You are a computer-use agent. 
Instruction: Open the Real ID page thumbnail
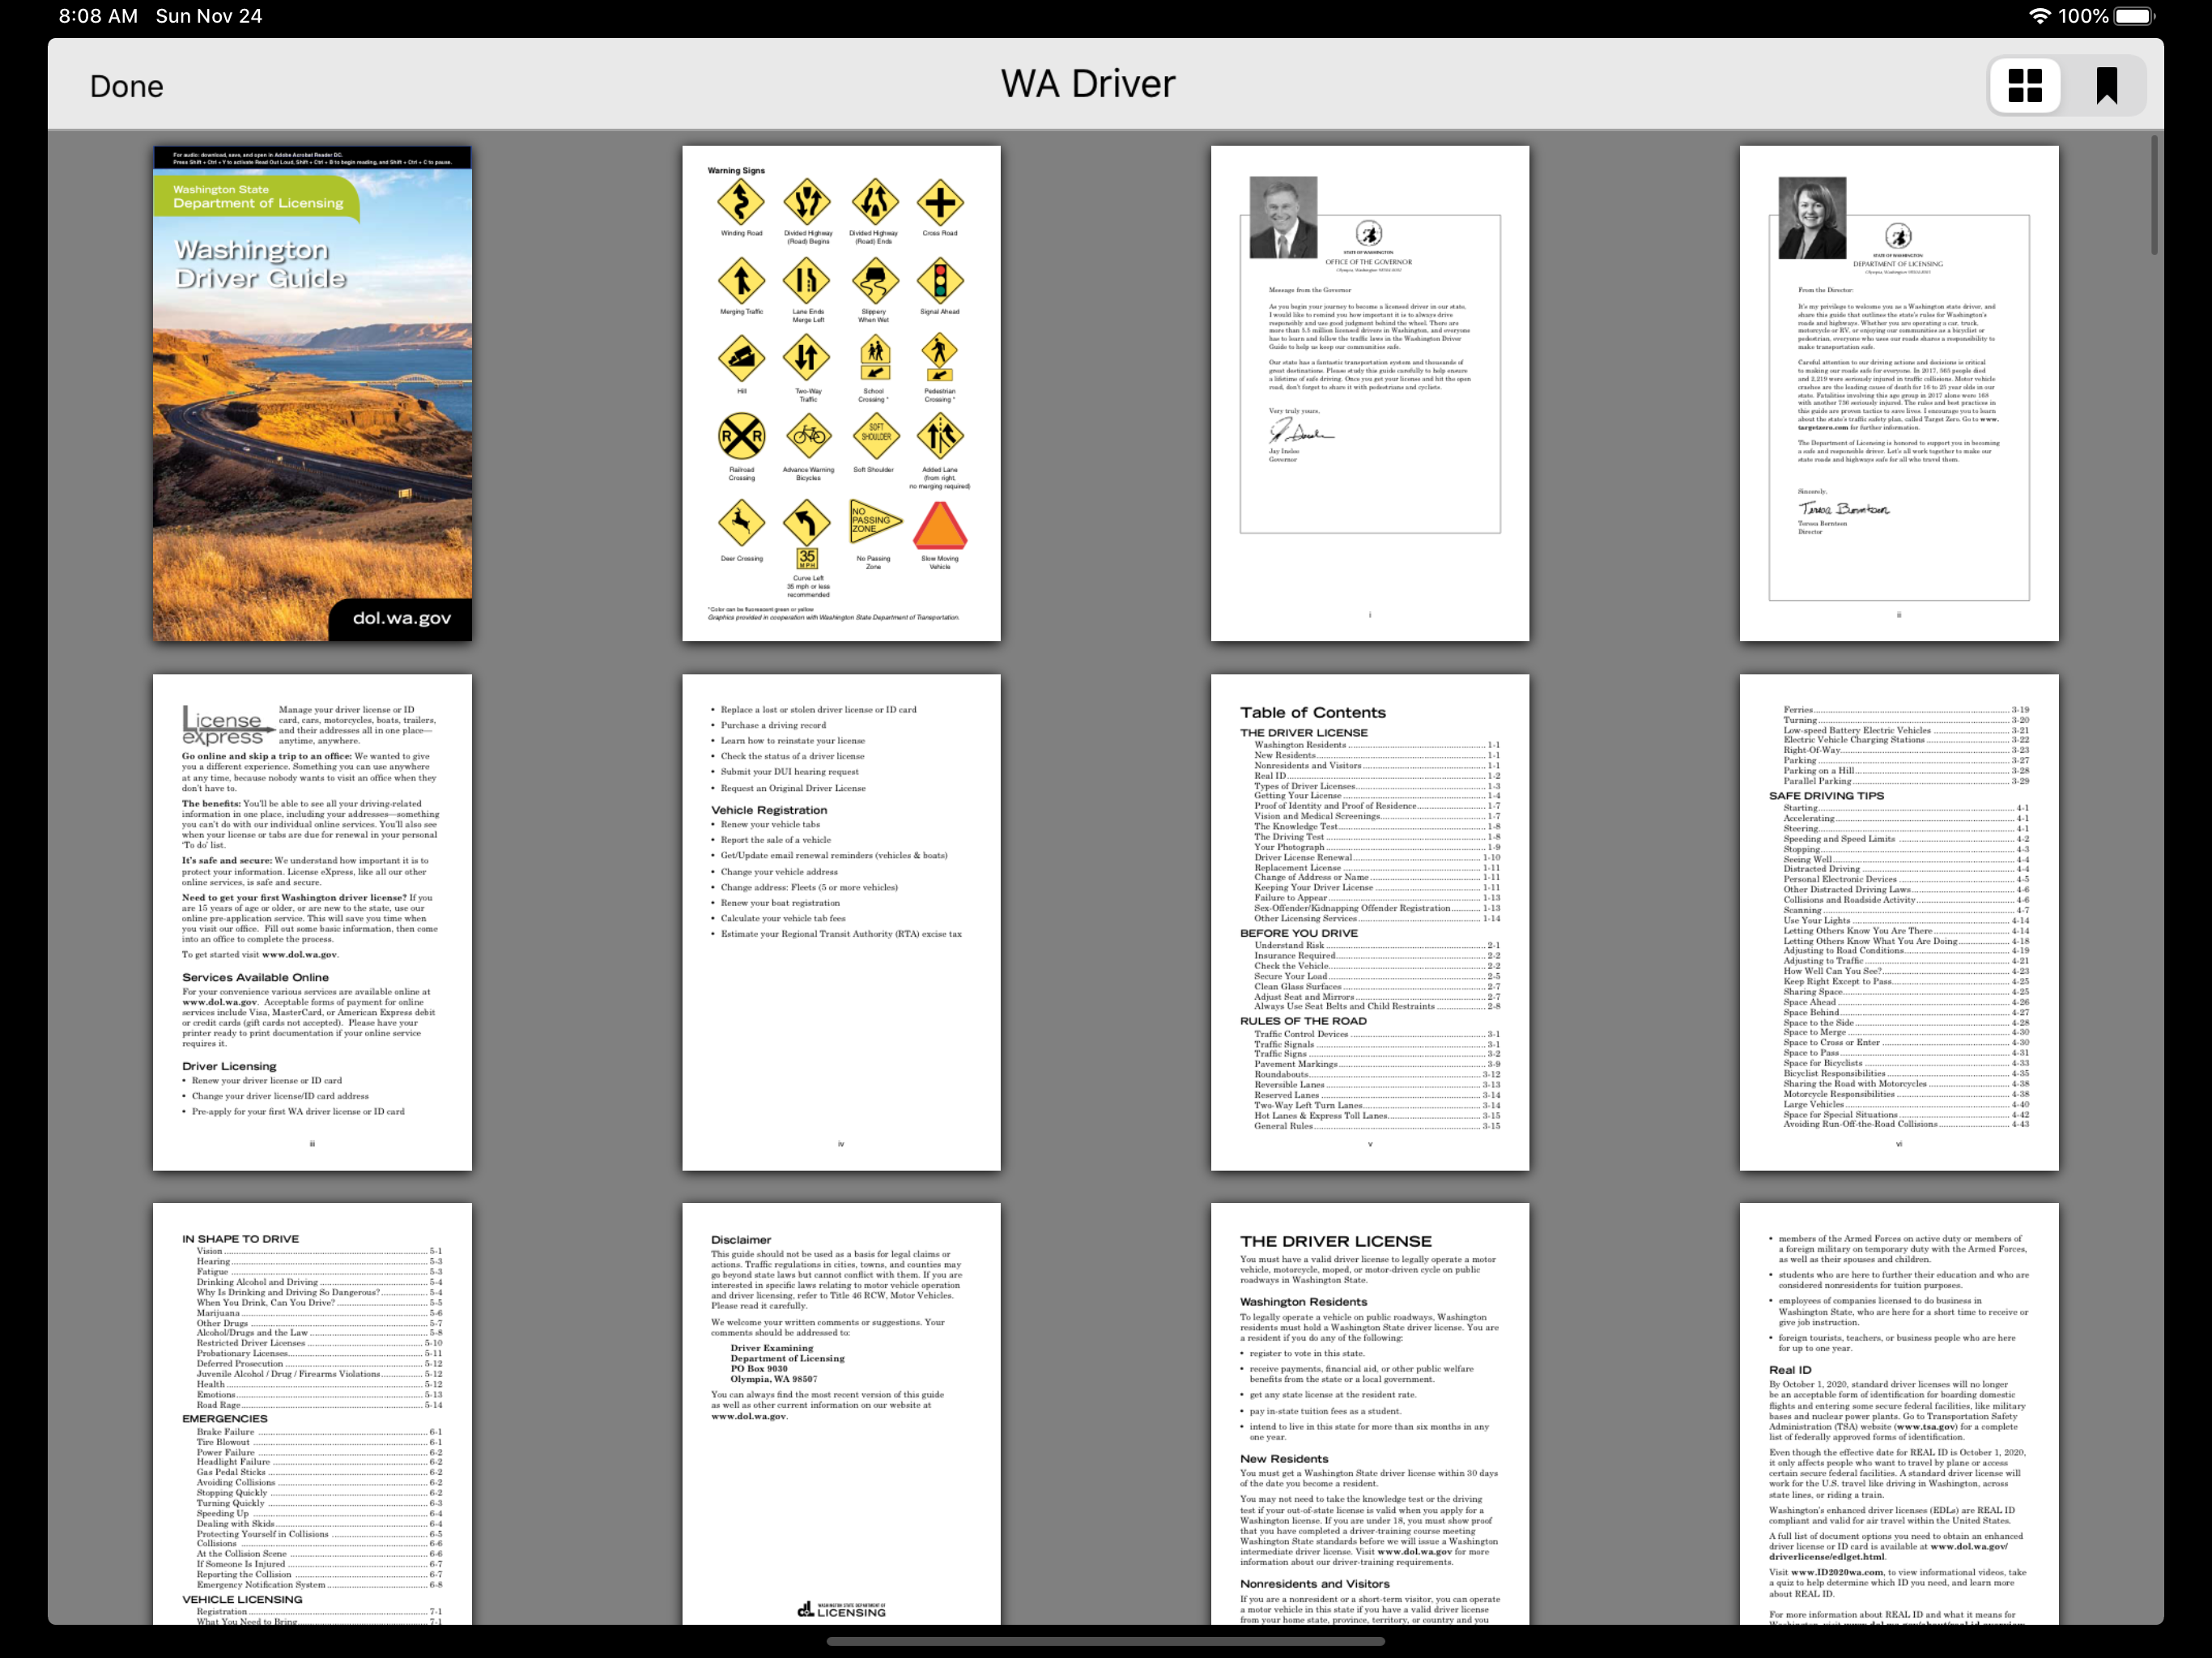[1899, 1413]
